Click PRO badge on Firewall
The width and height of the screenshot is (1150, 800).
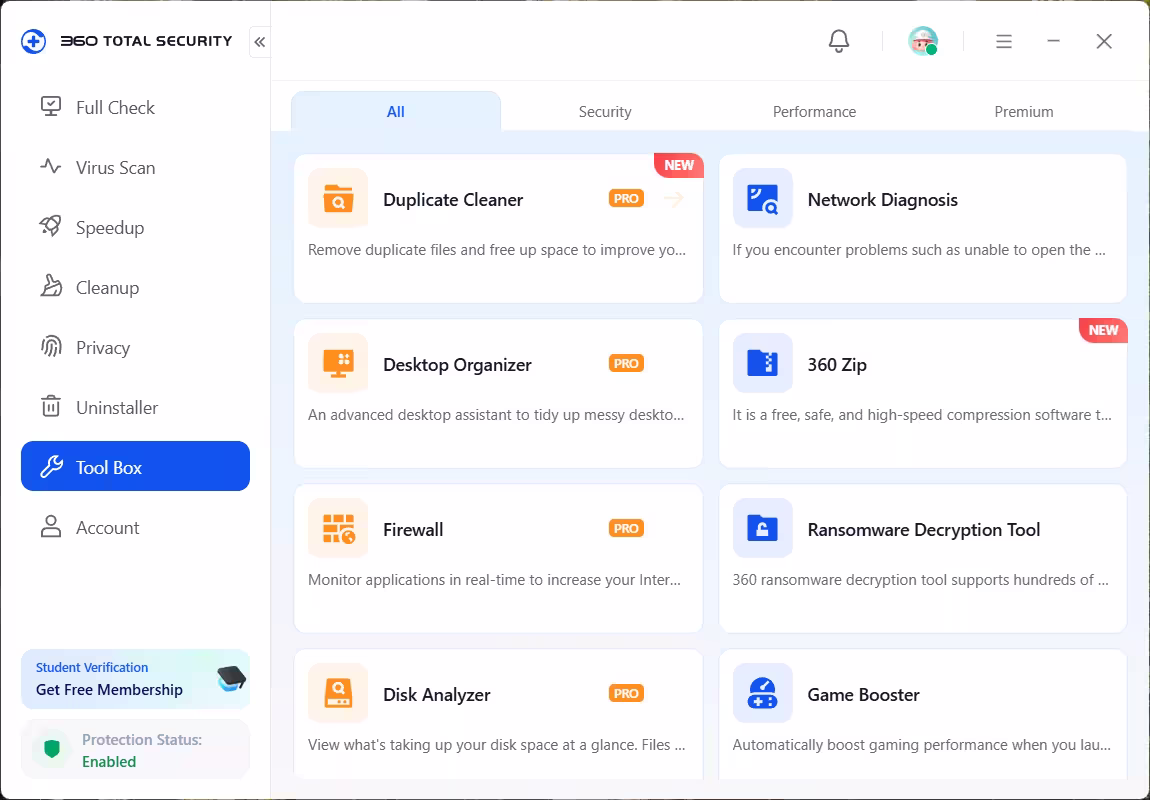pyautogui.click(x=626, y=529)
